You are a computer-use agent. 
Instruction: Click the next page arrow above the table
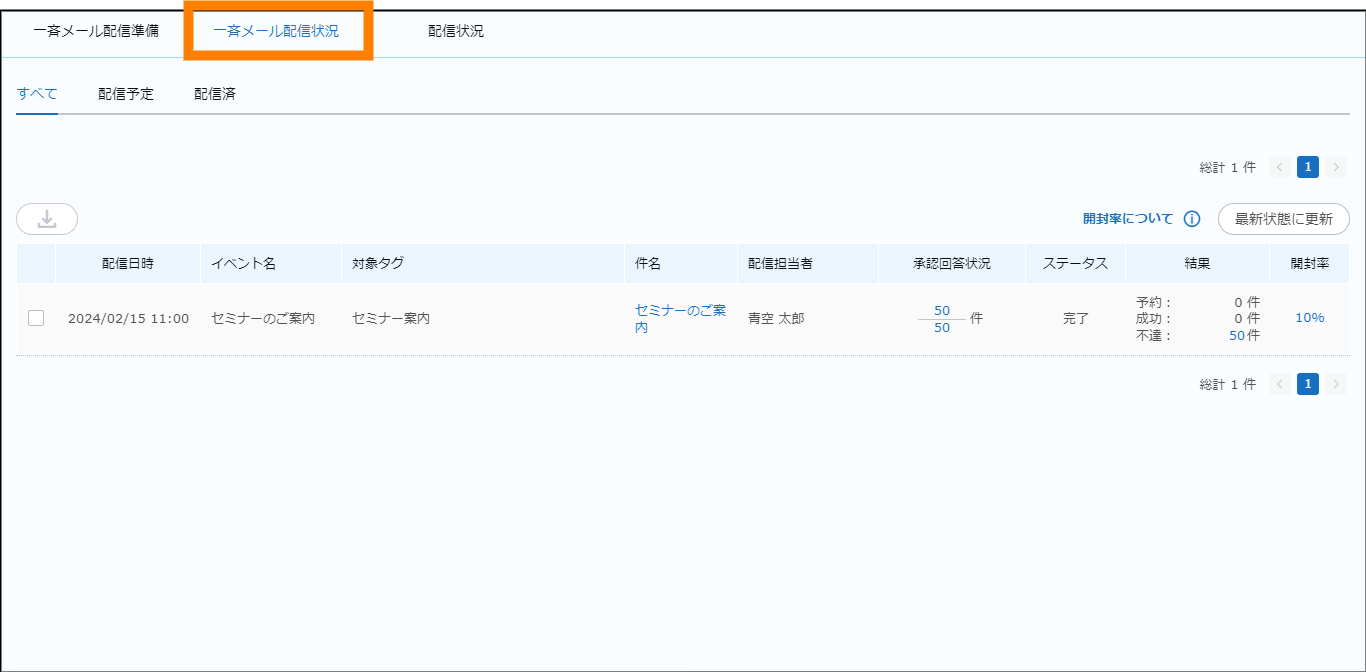coord(1336,167)
